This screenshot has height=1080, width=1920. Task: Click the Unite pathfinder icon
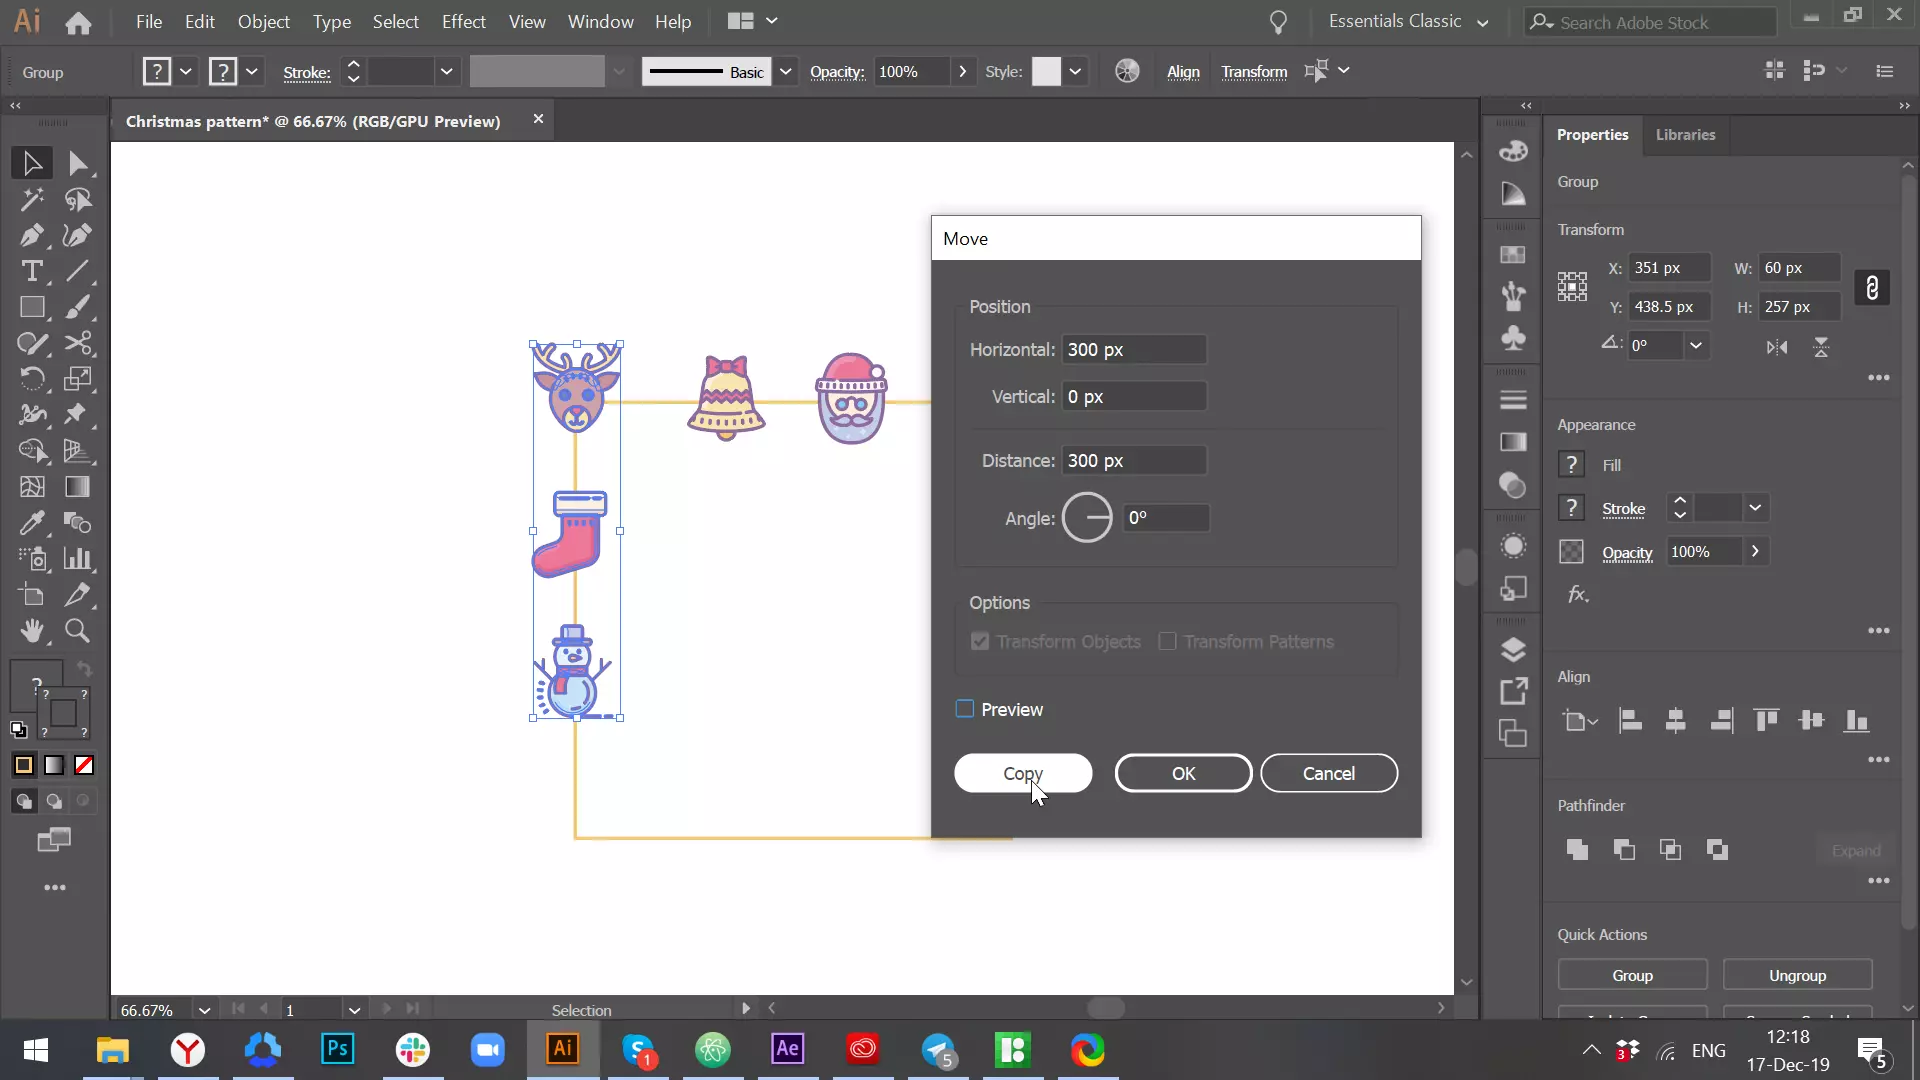click(1577, 850)
